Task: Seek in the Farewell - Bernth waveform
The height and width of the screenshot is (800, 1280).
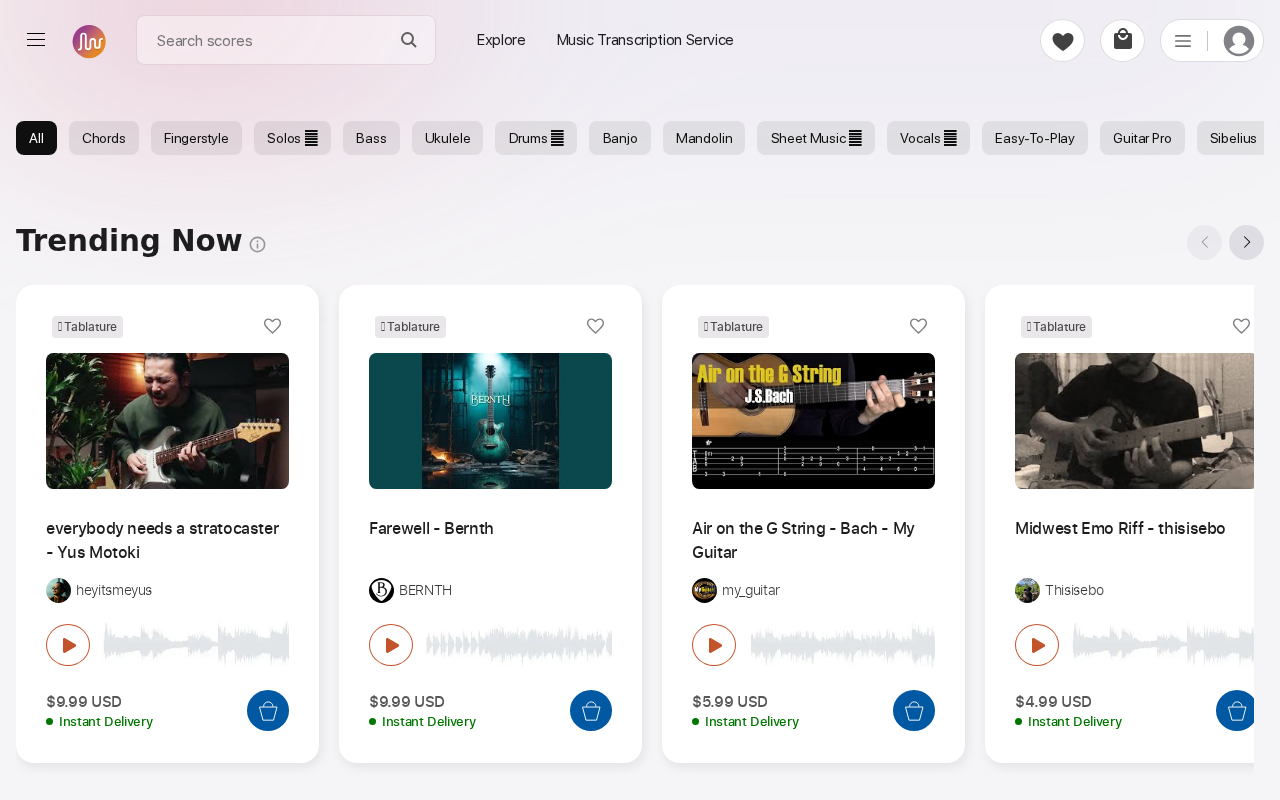Action: (519, 645)
